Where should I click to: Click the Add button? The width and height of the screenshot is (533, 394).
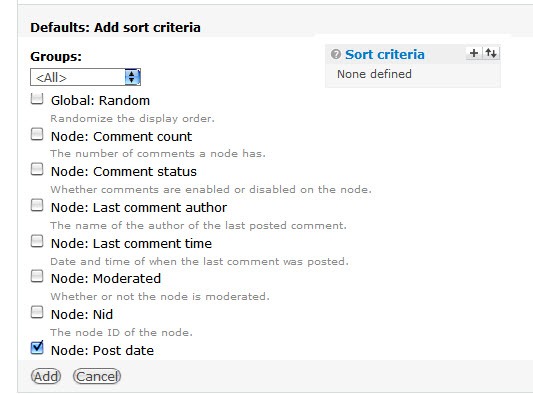pyautogui.click(x=46, y=376)
